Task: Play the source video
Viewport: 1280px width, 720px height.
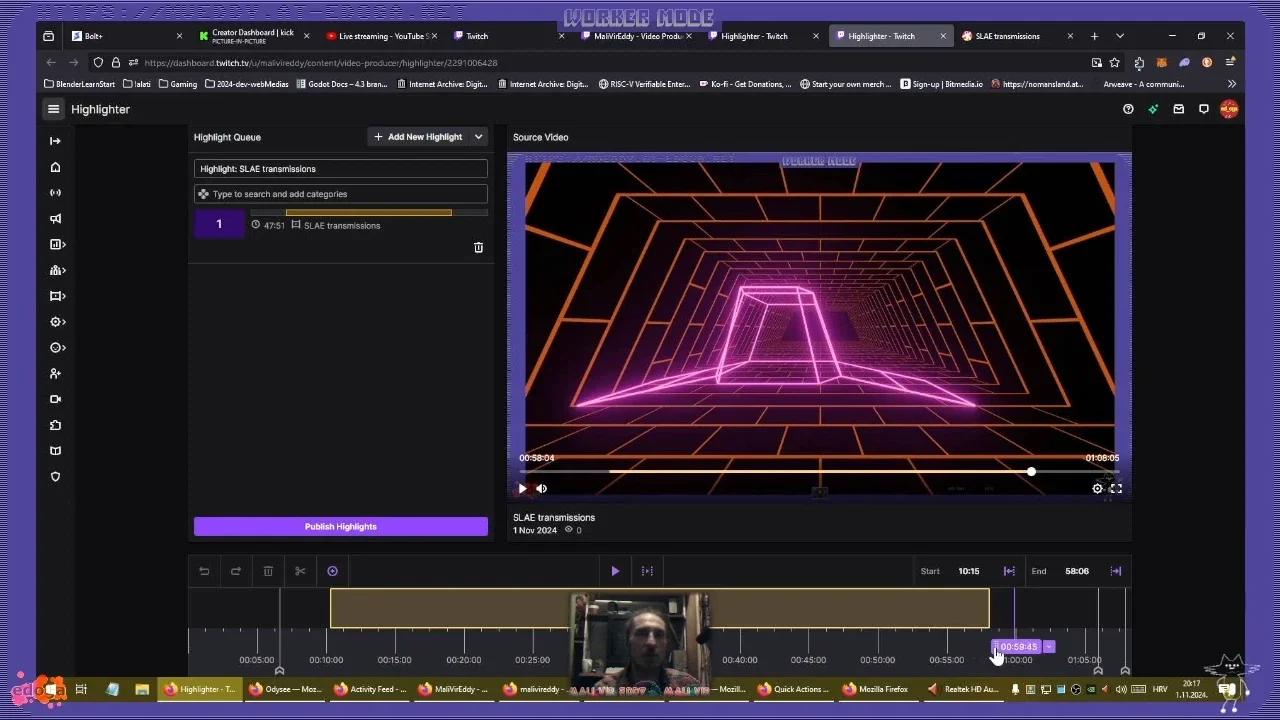Action: click(522, 489)
